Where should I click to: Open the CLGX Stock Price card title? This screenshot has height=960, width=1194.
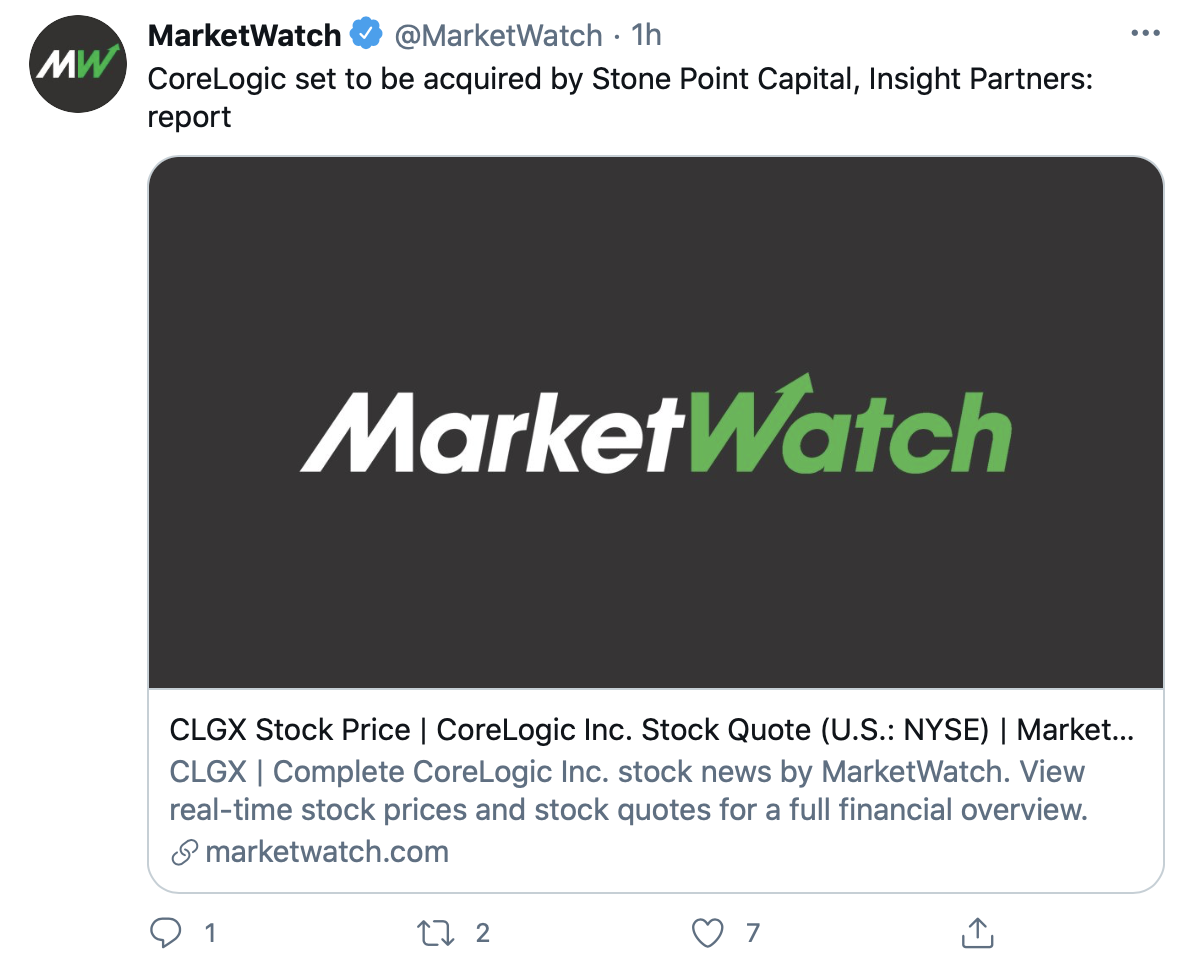(x=651, y=730)
